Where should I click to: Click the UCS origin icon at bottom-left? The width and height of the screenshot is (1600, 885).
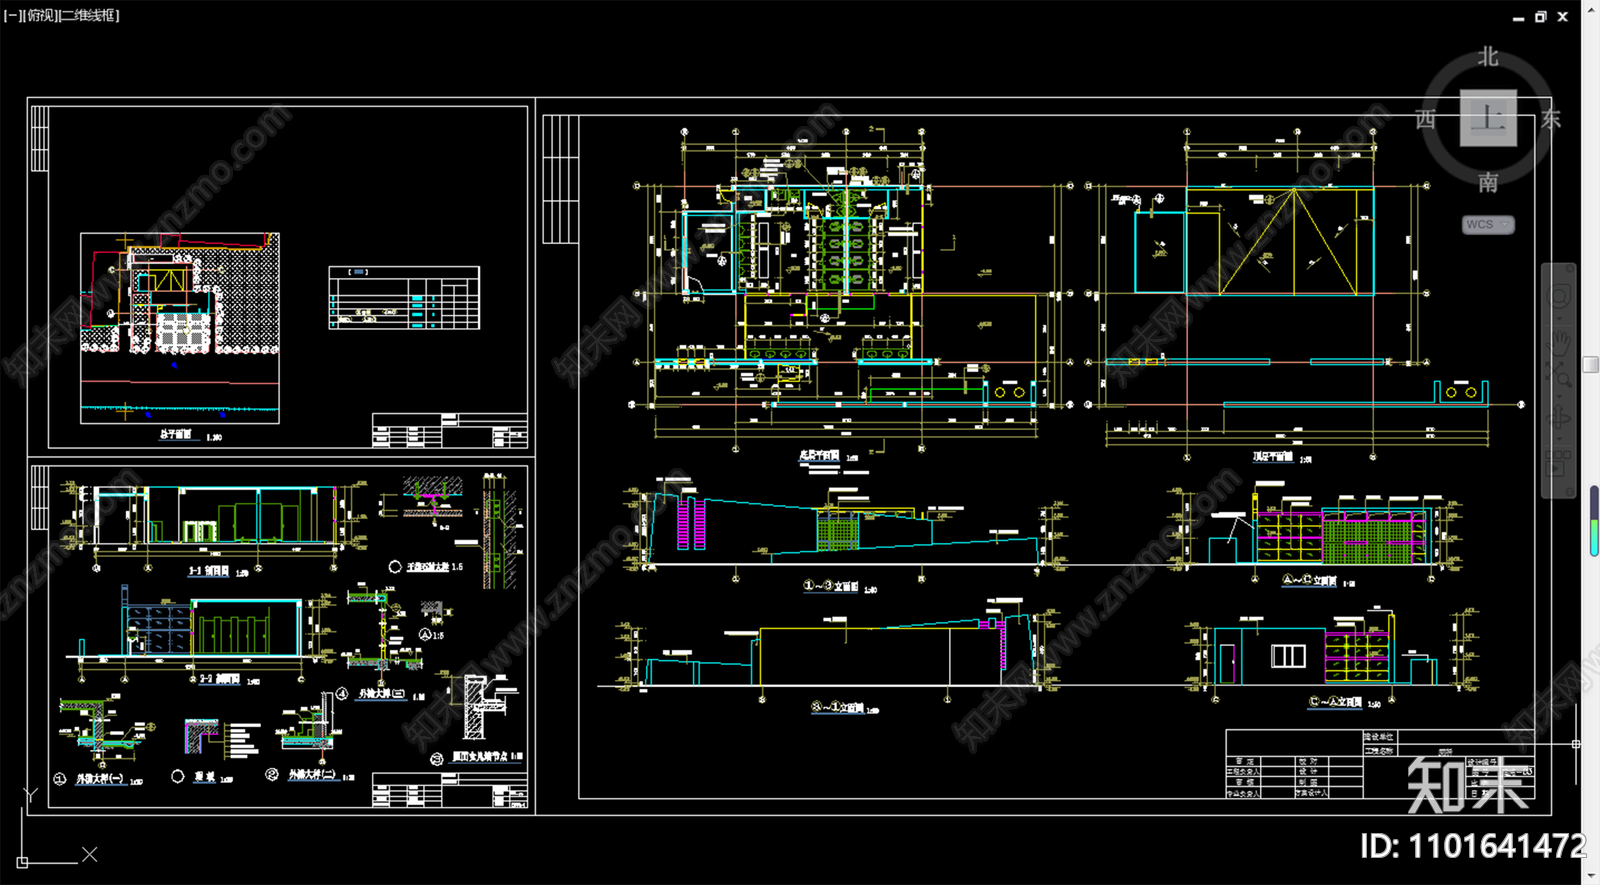point(23,861)
